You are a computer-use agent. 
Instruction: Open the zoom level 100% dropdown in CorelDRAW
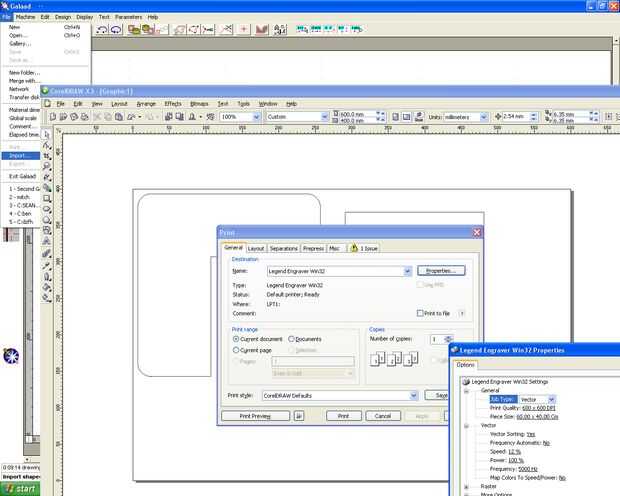256,117
